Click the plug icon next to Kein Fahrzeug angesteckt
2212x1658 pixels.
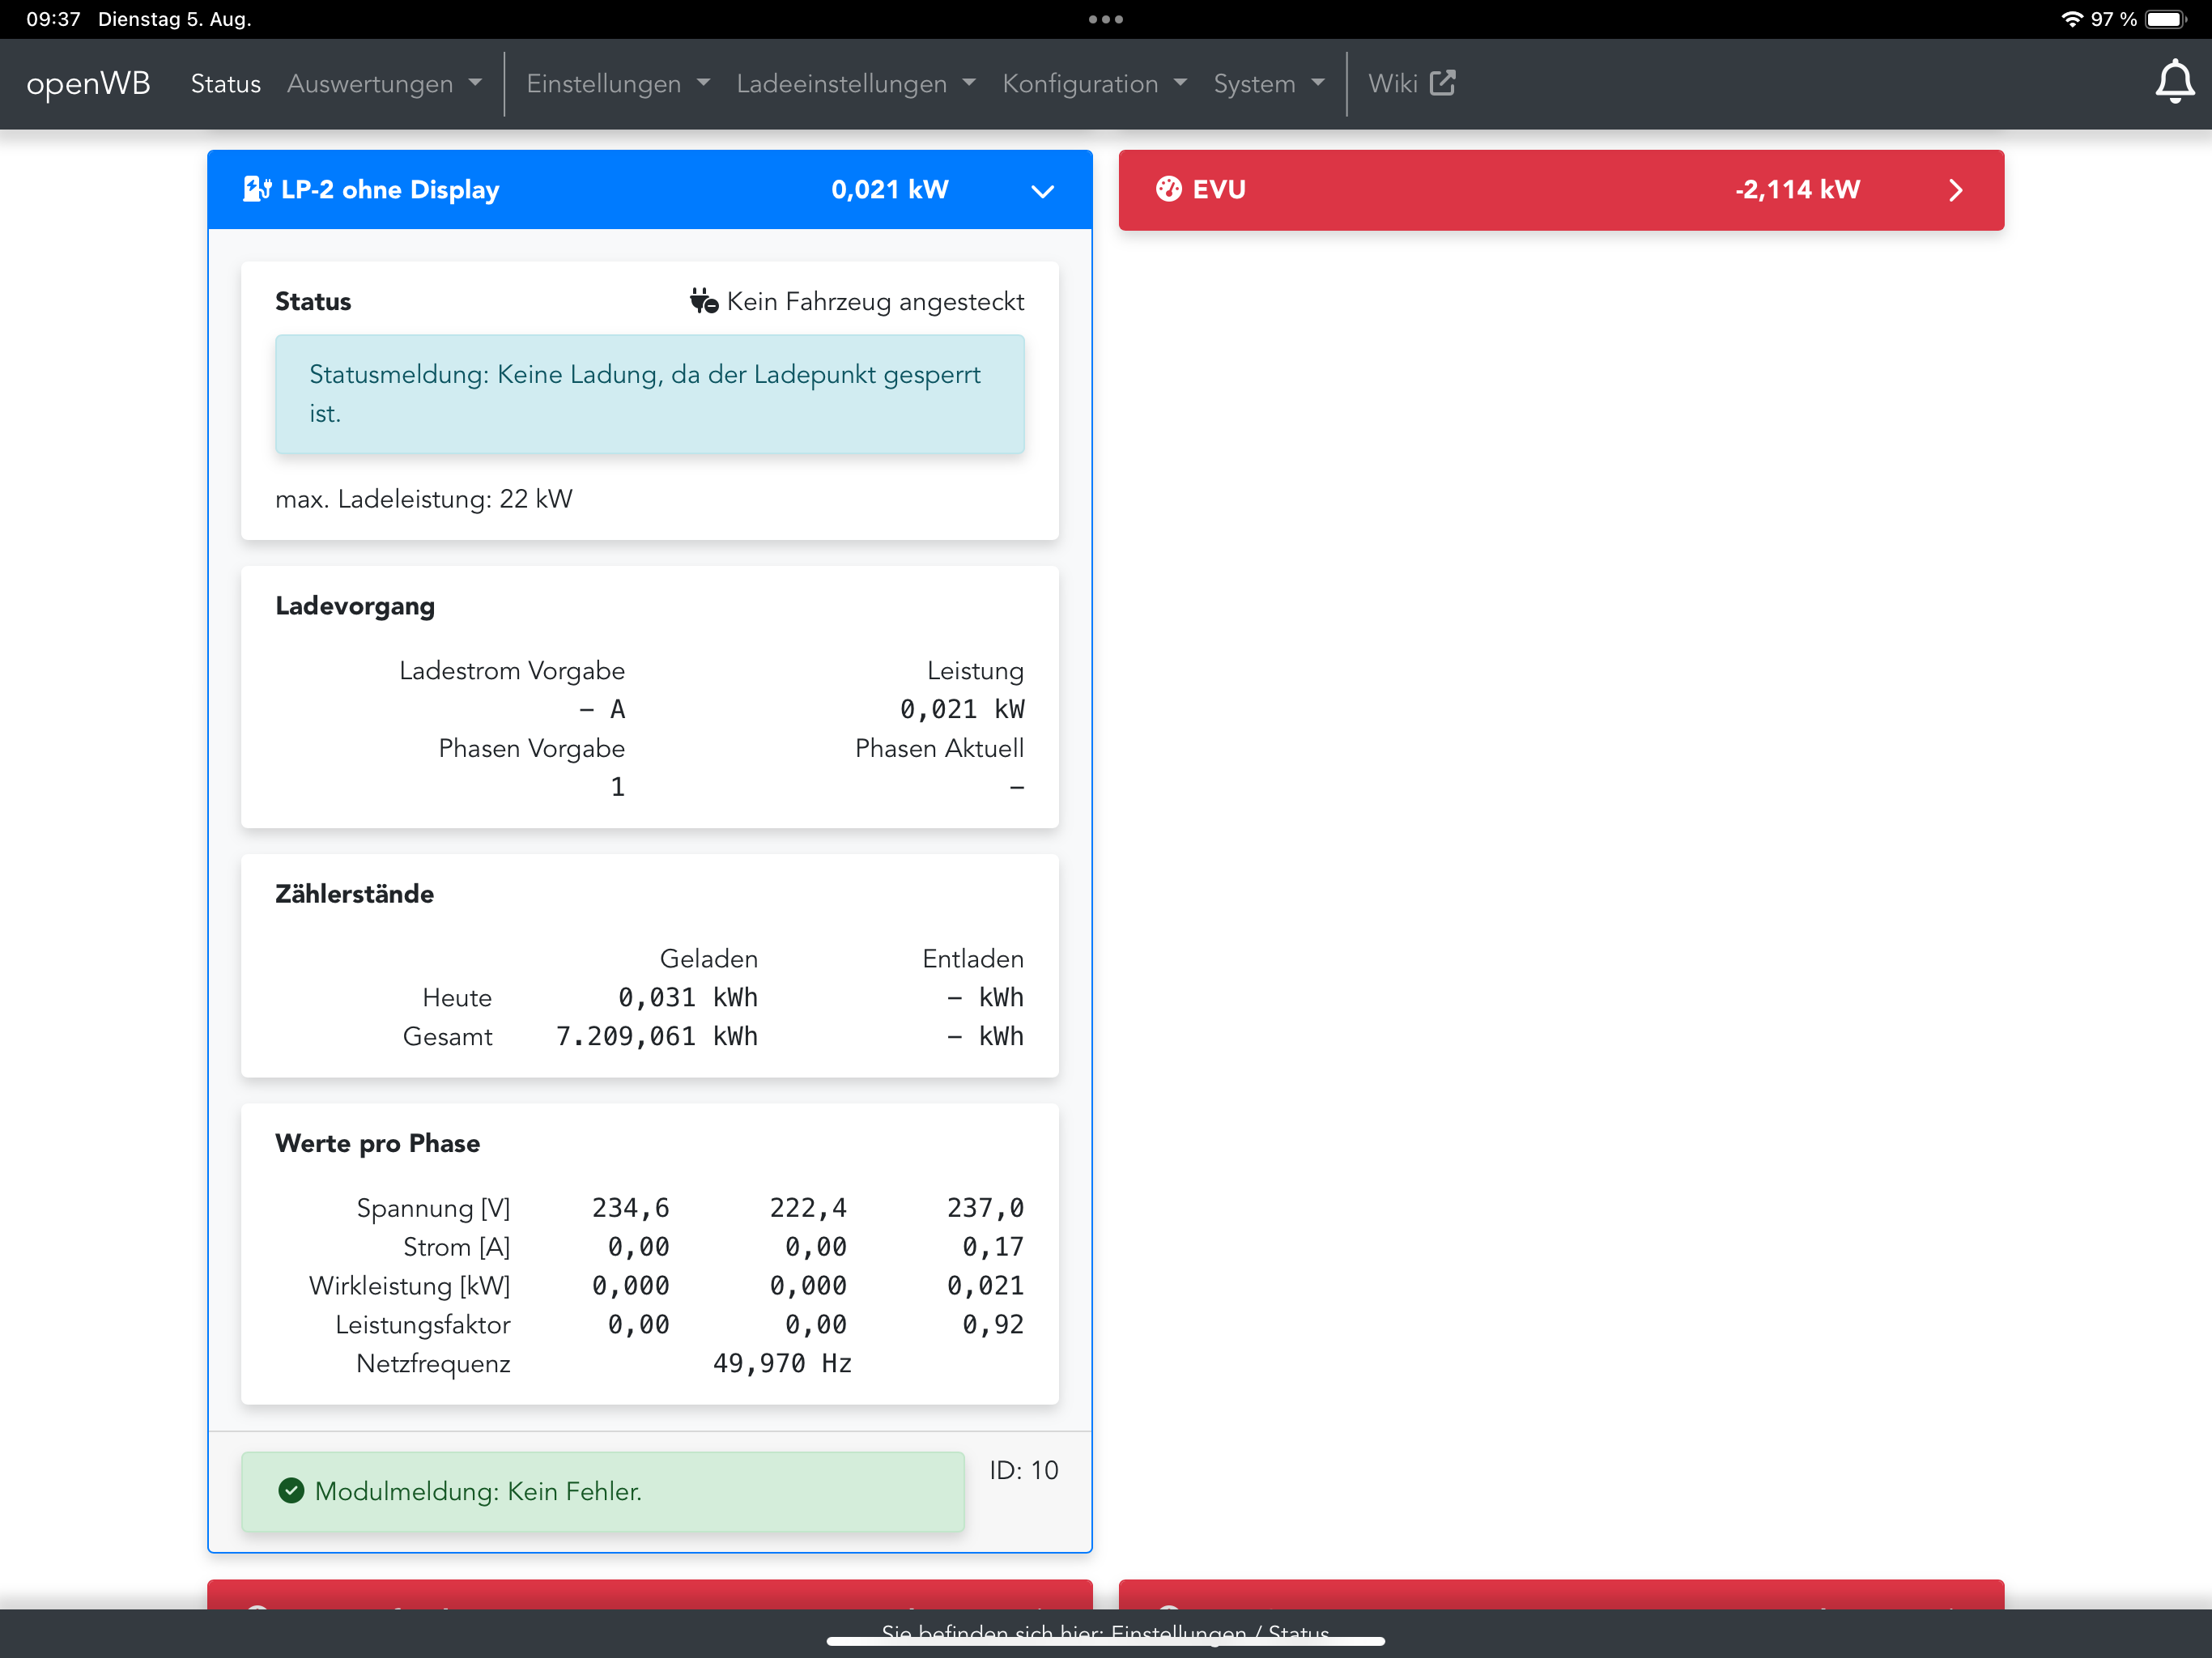pyautogui.click(x=704, y=301)
